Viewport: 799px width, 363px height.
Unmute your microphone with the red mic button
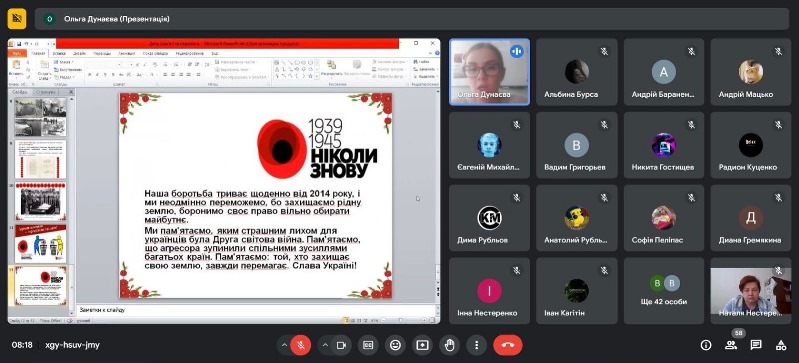pos(301,345)
